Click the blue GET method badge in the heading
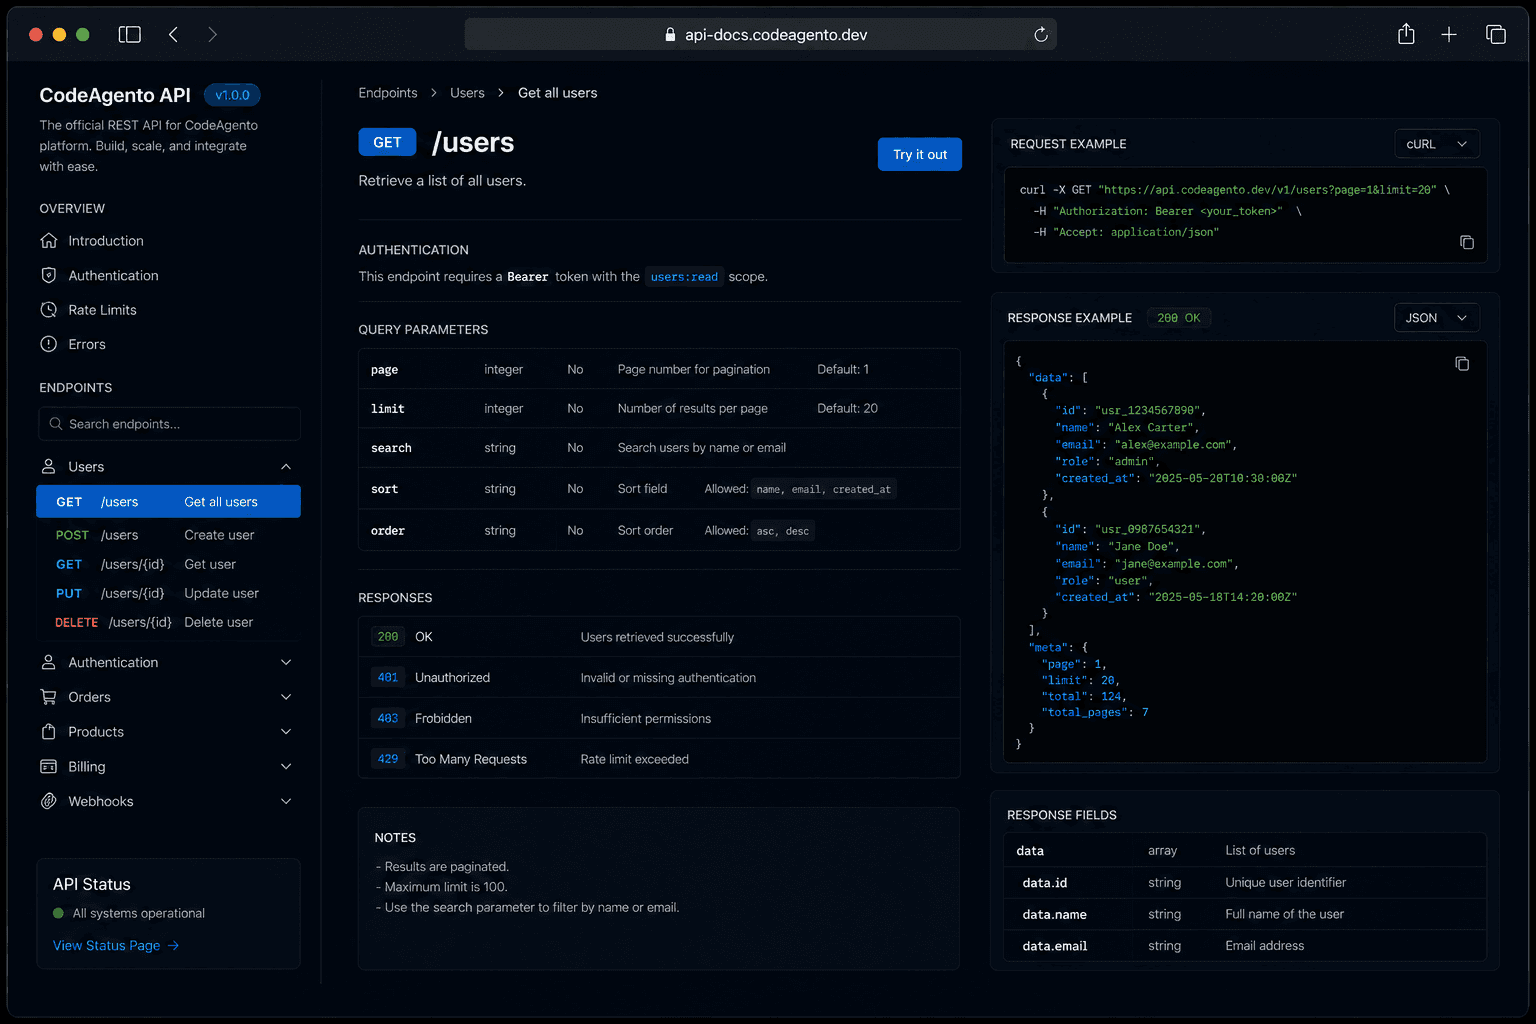This screenshot has width=1536, height=1024. coord(387,142)
